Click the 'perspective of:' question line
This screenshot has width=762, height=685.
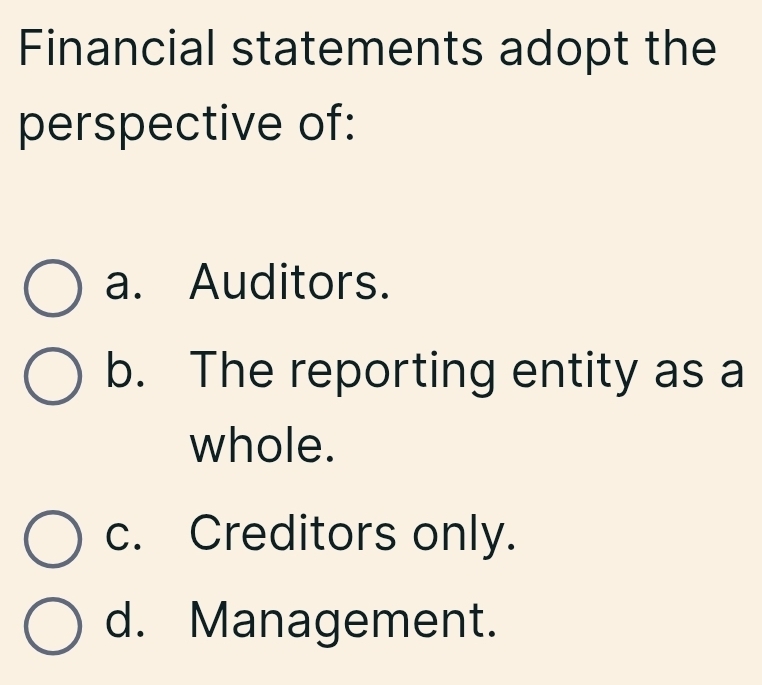(187, 124)
